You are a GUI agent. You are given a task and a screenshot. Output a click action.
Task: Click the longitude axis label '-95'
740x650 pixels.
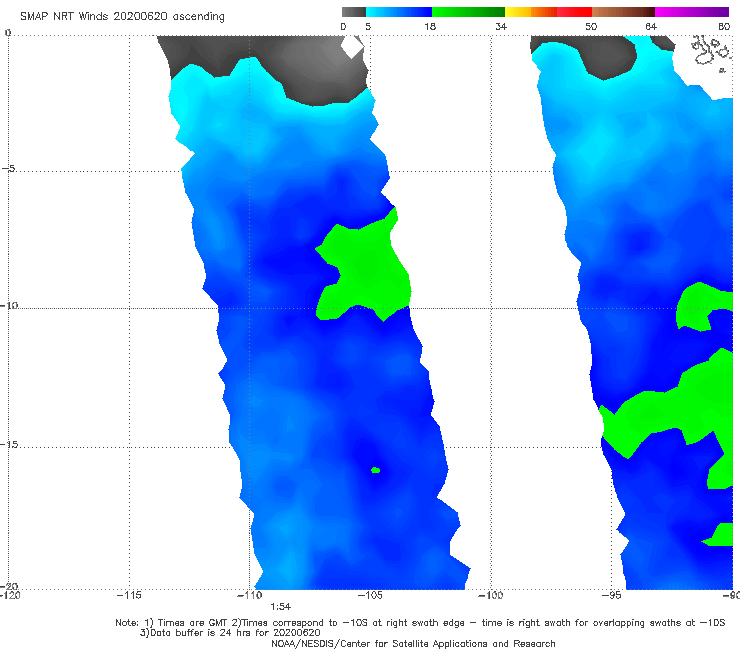pos(612,595)
